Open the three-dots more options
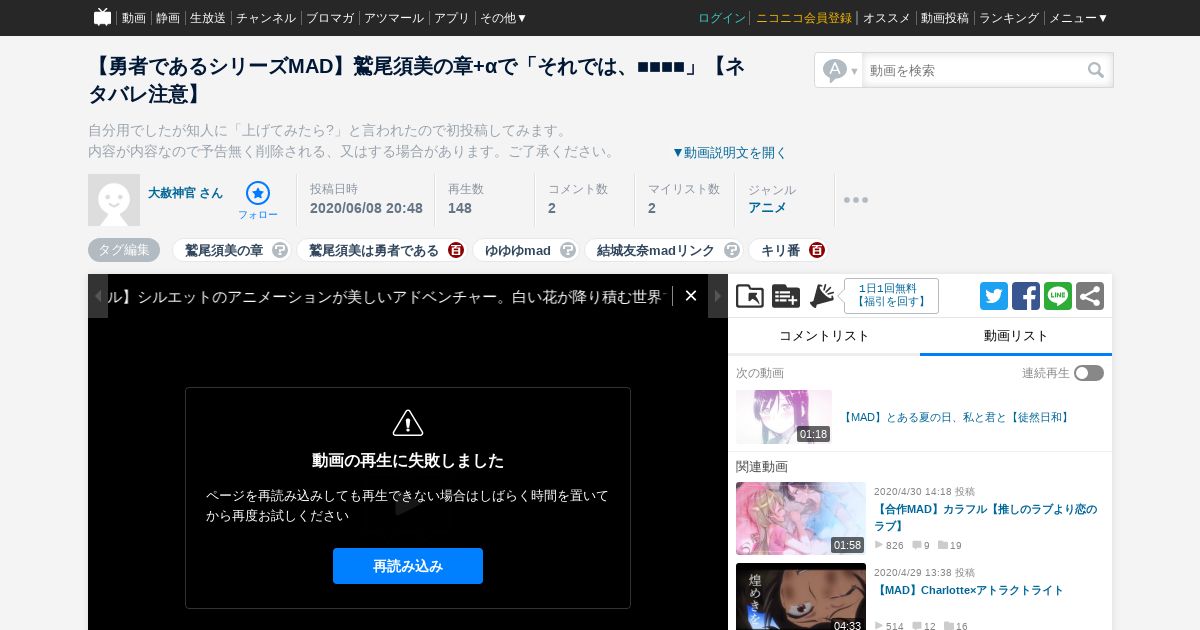The width and height of the screenshot is (1200, 630). tap(856, 200)
